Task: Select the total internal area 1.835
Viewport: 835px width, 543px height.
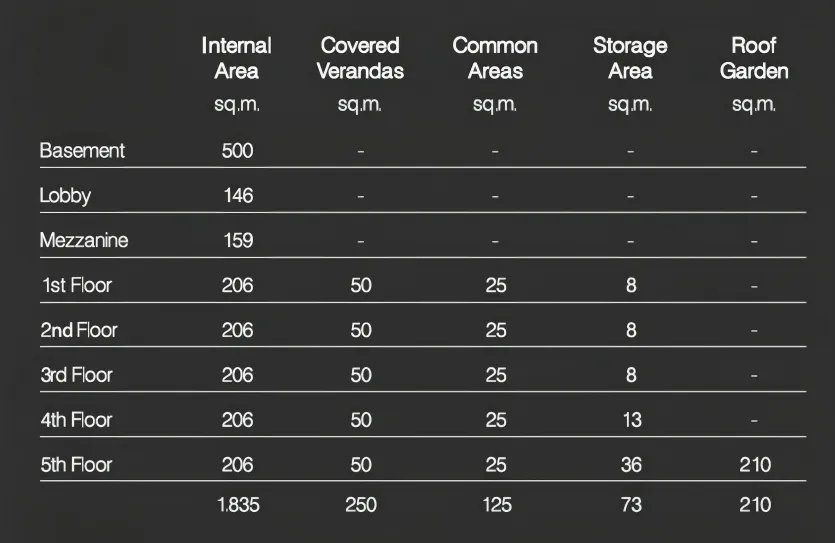Action: click(238, 506)
